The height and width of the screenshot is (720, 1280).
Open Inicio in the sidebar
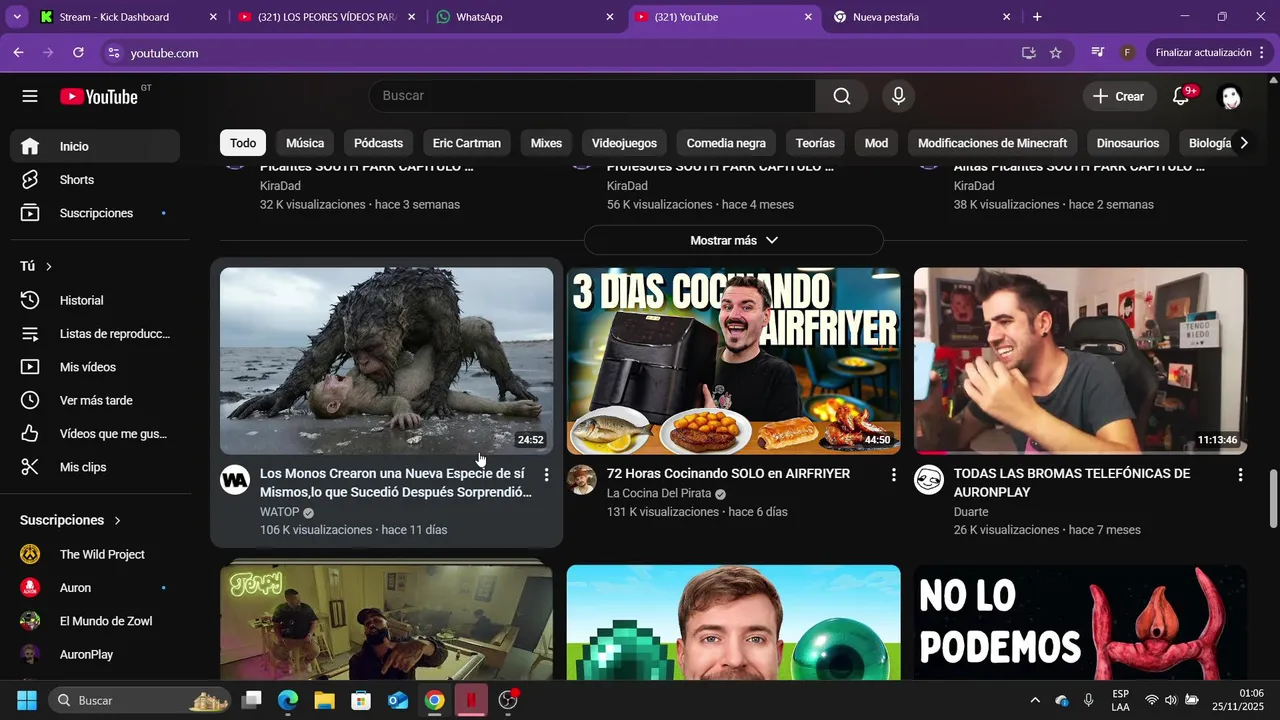coord(95,146)
